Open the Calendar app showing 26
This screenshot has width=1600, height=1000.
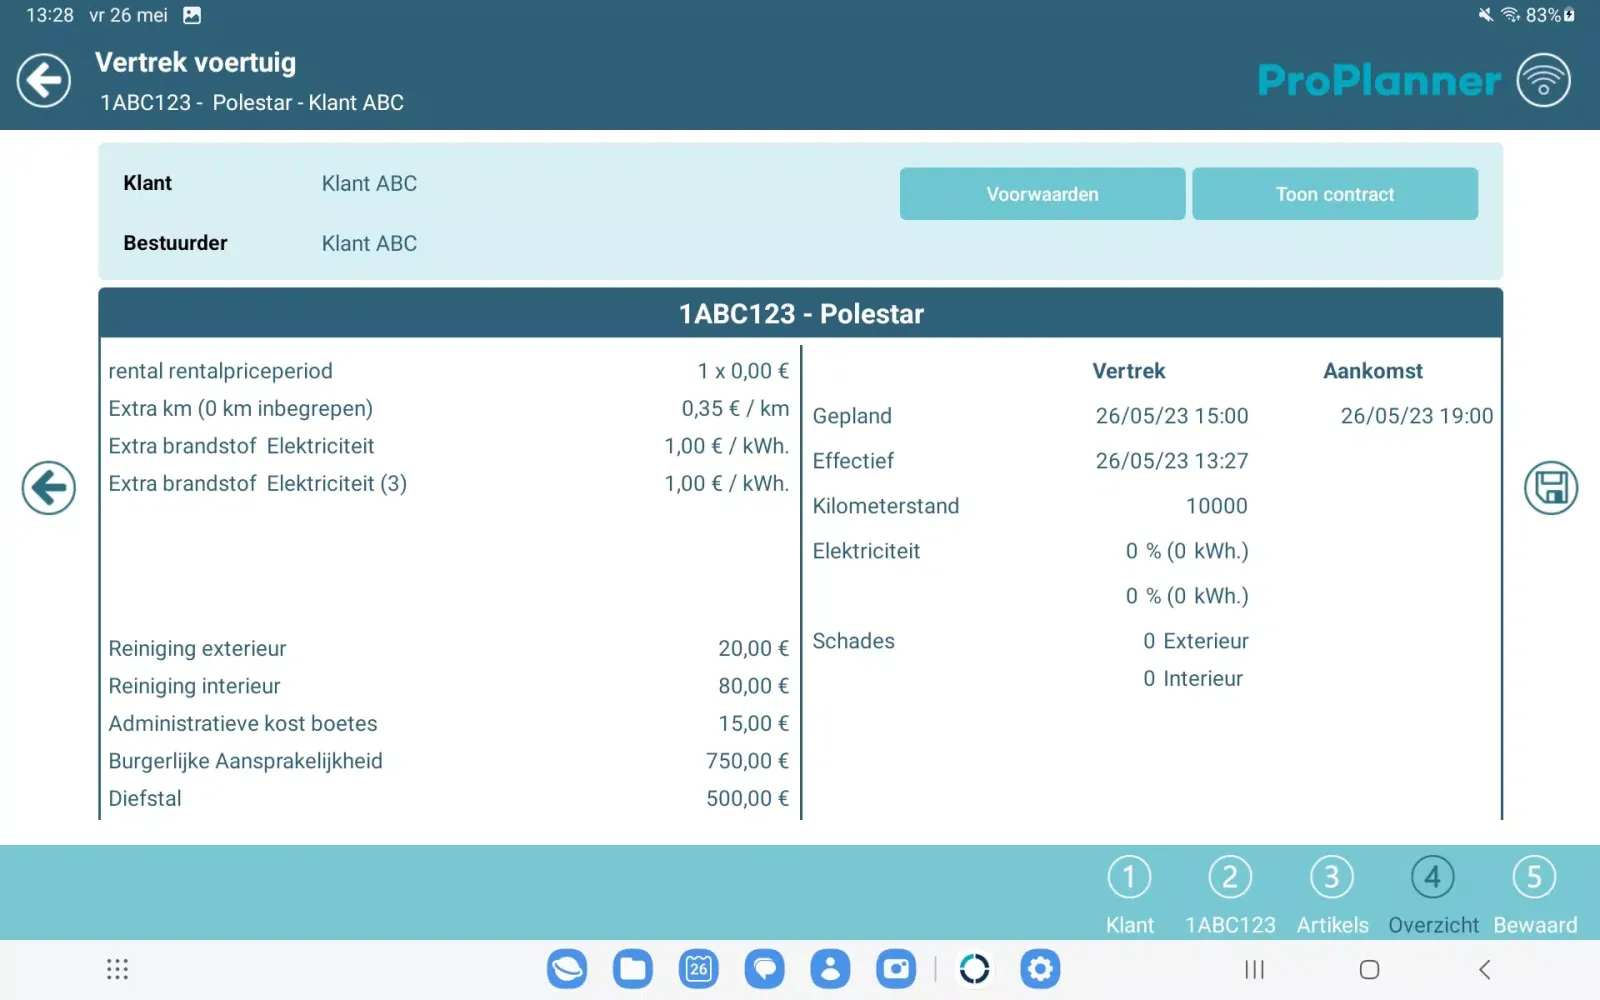coord(699,968)
